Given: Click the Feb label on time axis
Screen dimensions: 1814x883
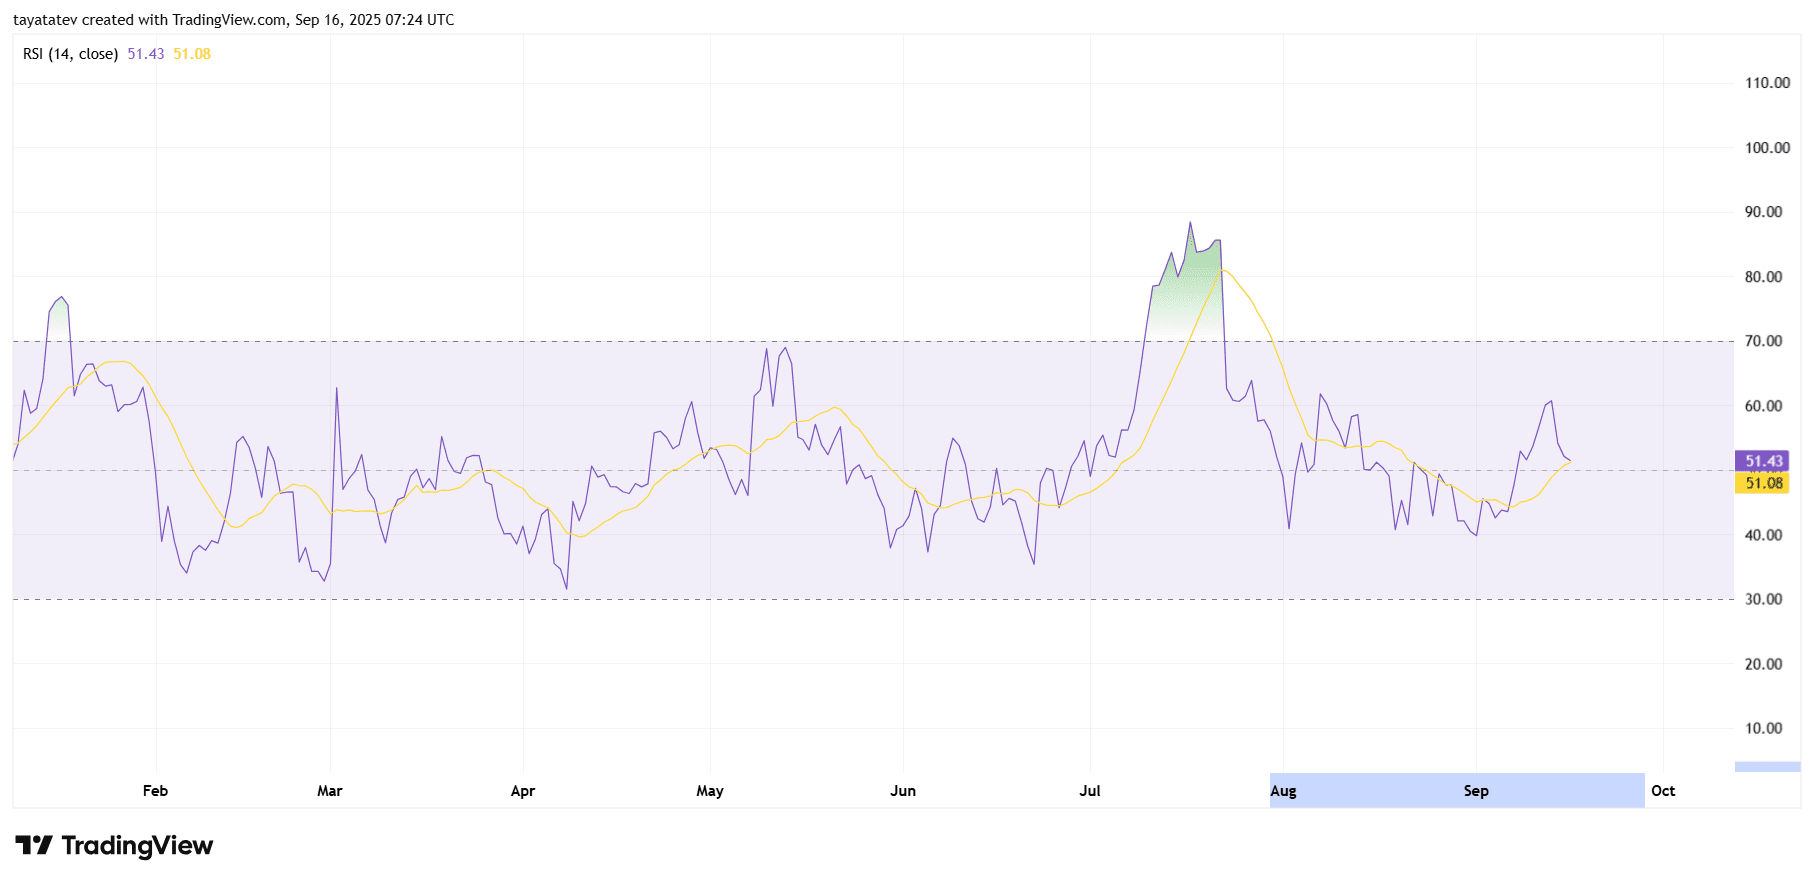Looking at the screenshot, I should [155, 791].
